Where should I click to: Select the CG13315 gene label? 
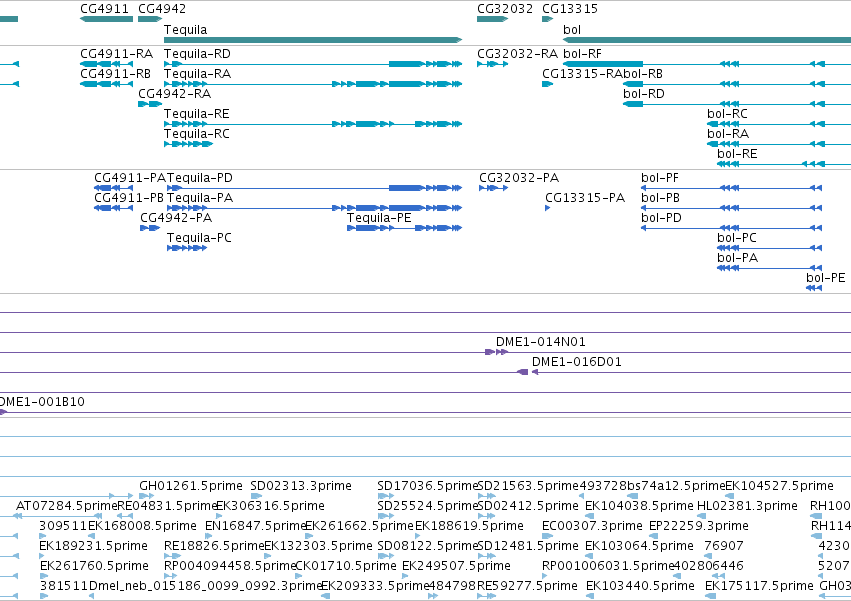pos(570,9)
